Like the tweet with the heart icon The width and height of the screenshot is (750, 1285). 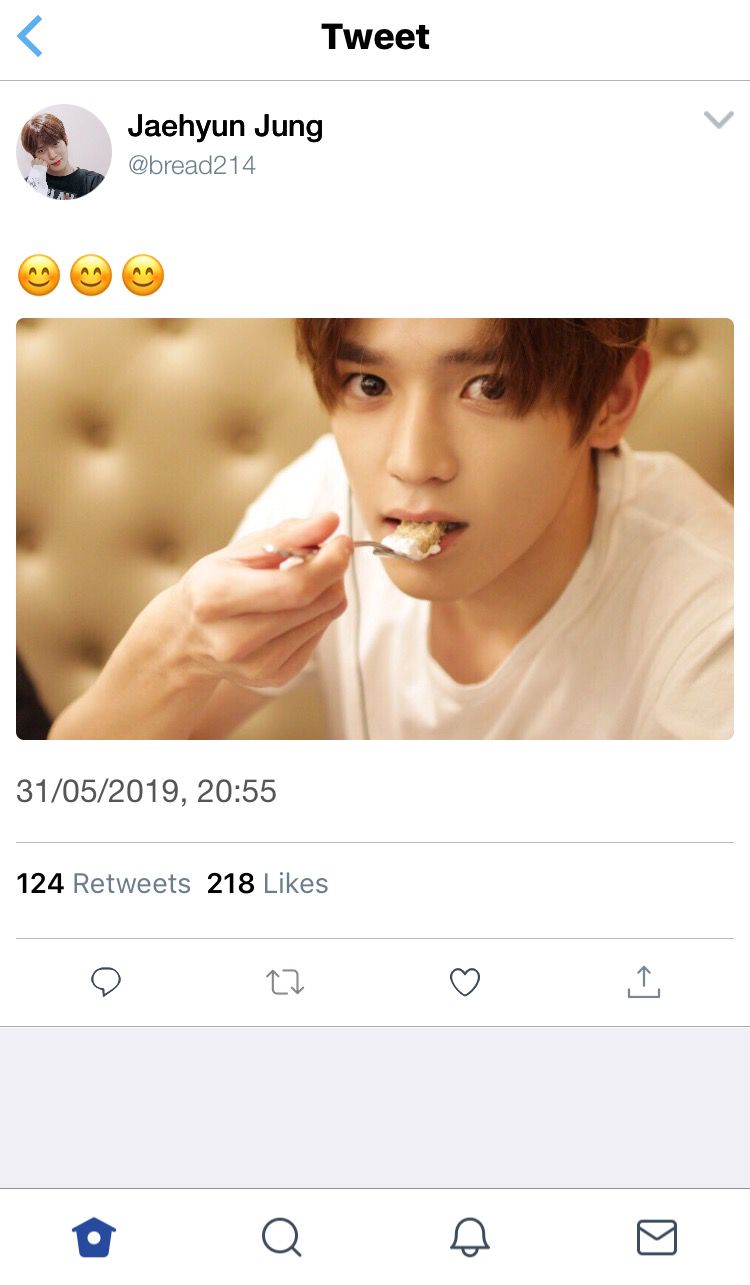tap(465, 983)
